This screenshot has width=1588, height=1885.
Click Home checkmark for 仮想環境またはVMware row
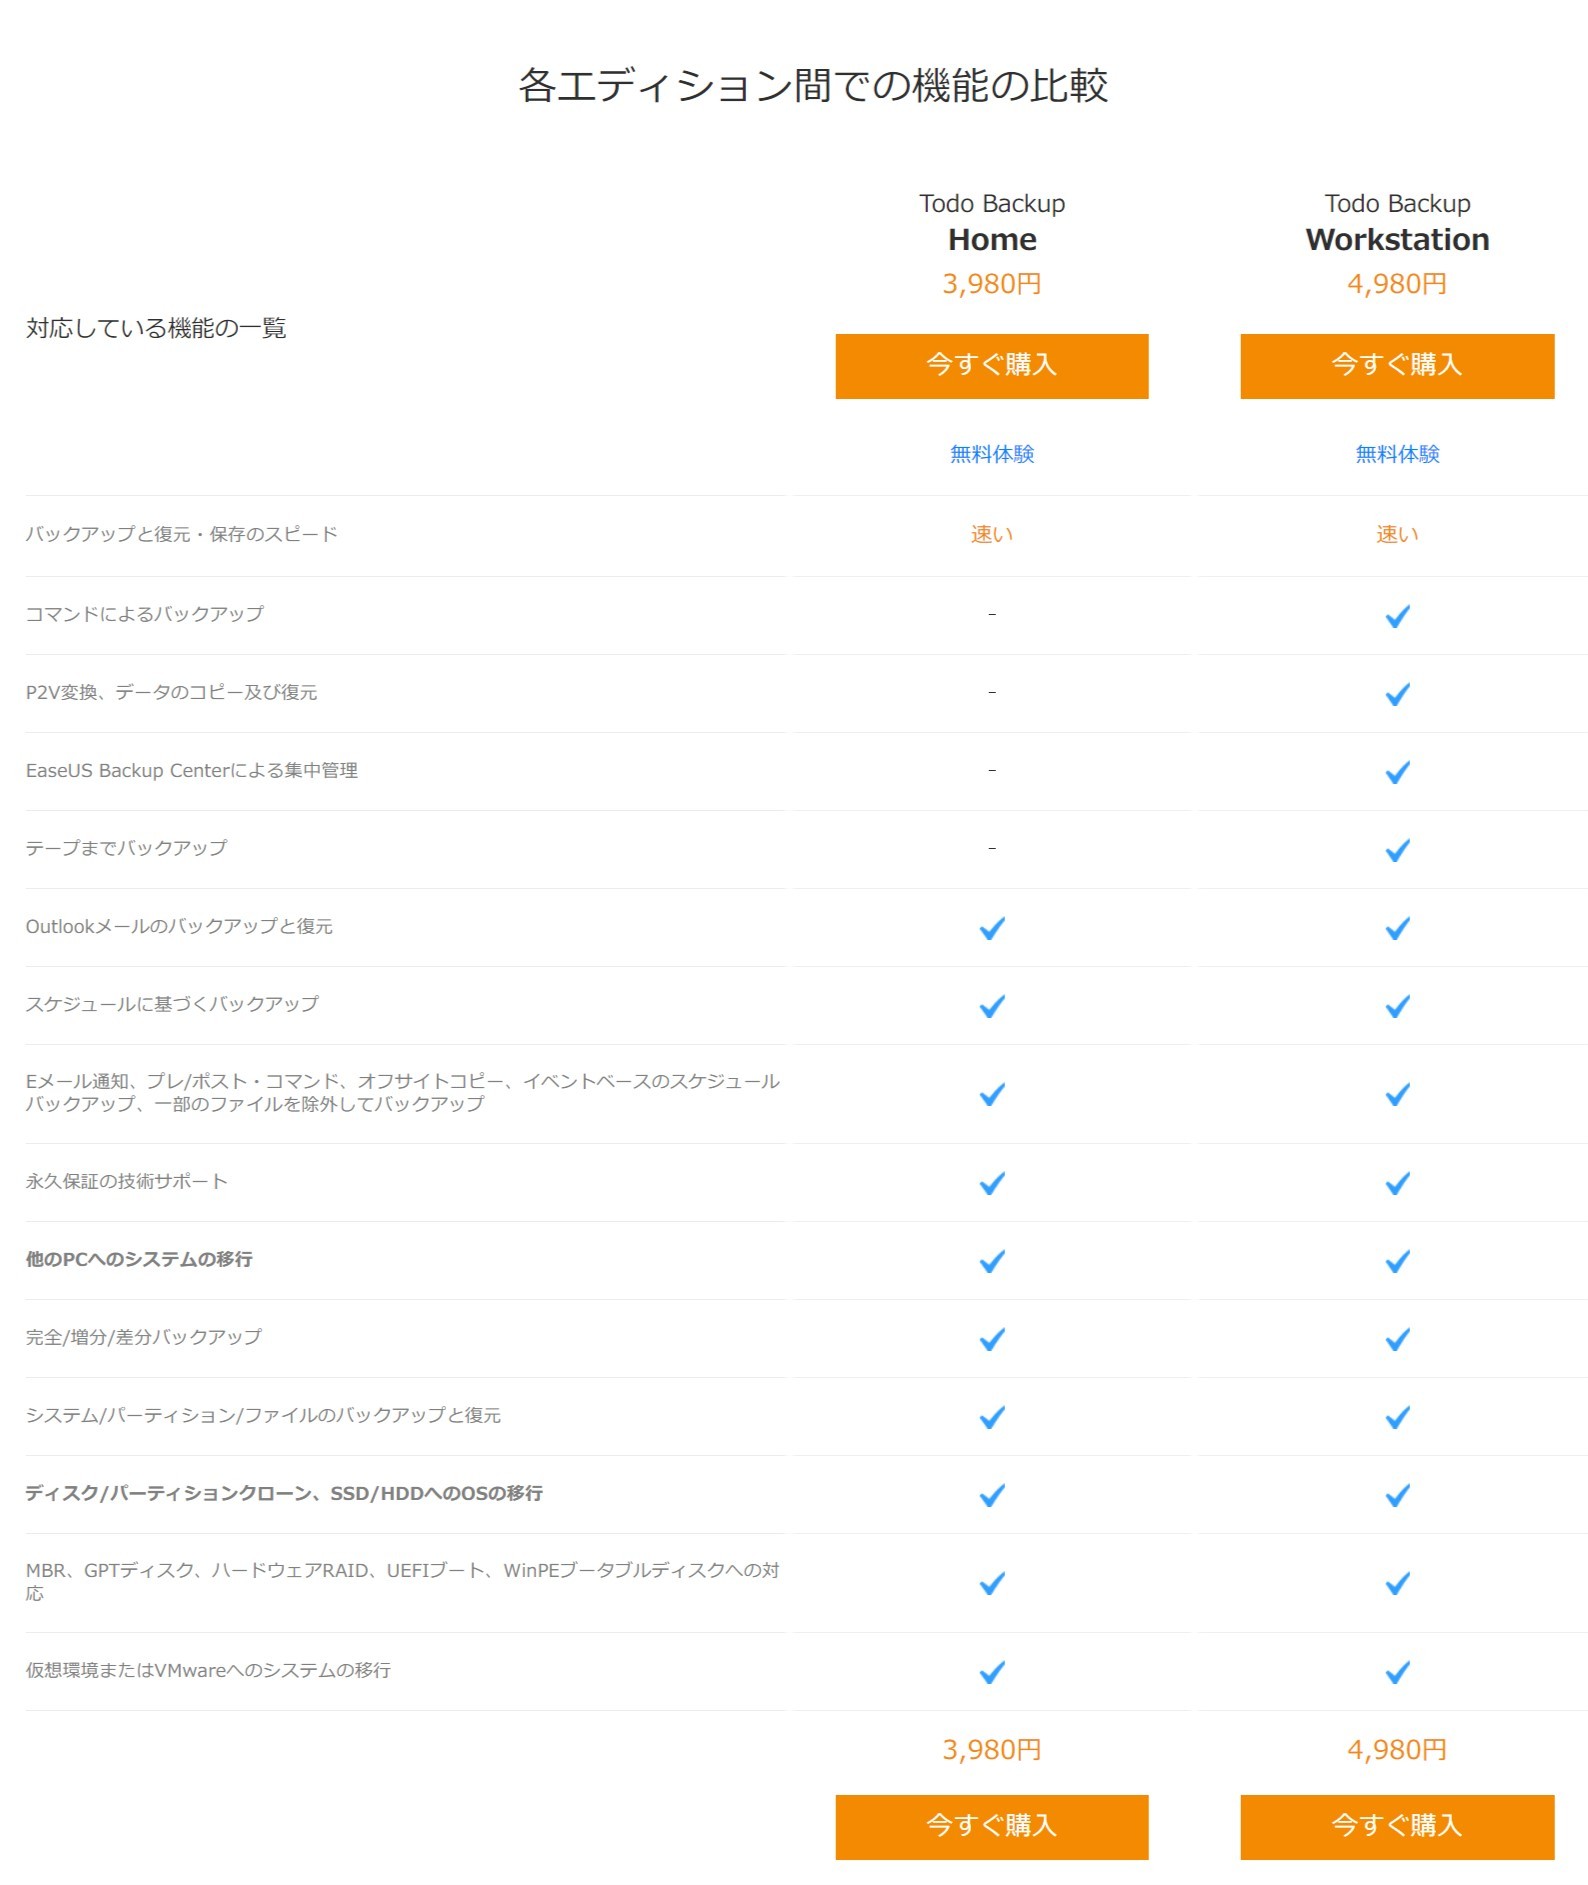tap(991, 1672)
